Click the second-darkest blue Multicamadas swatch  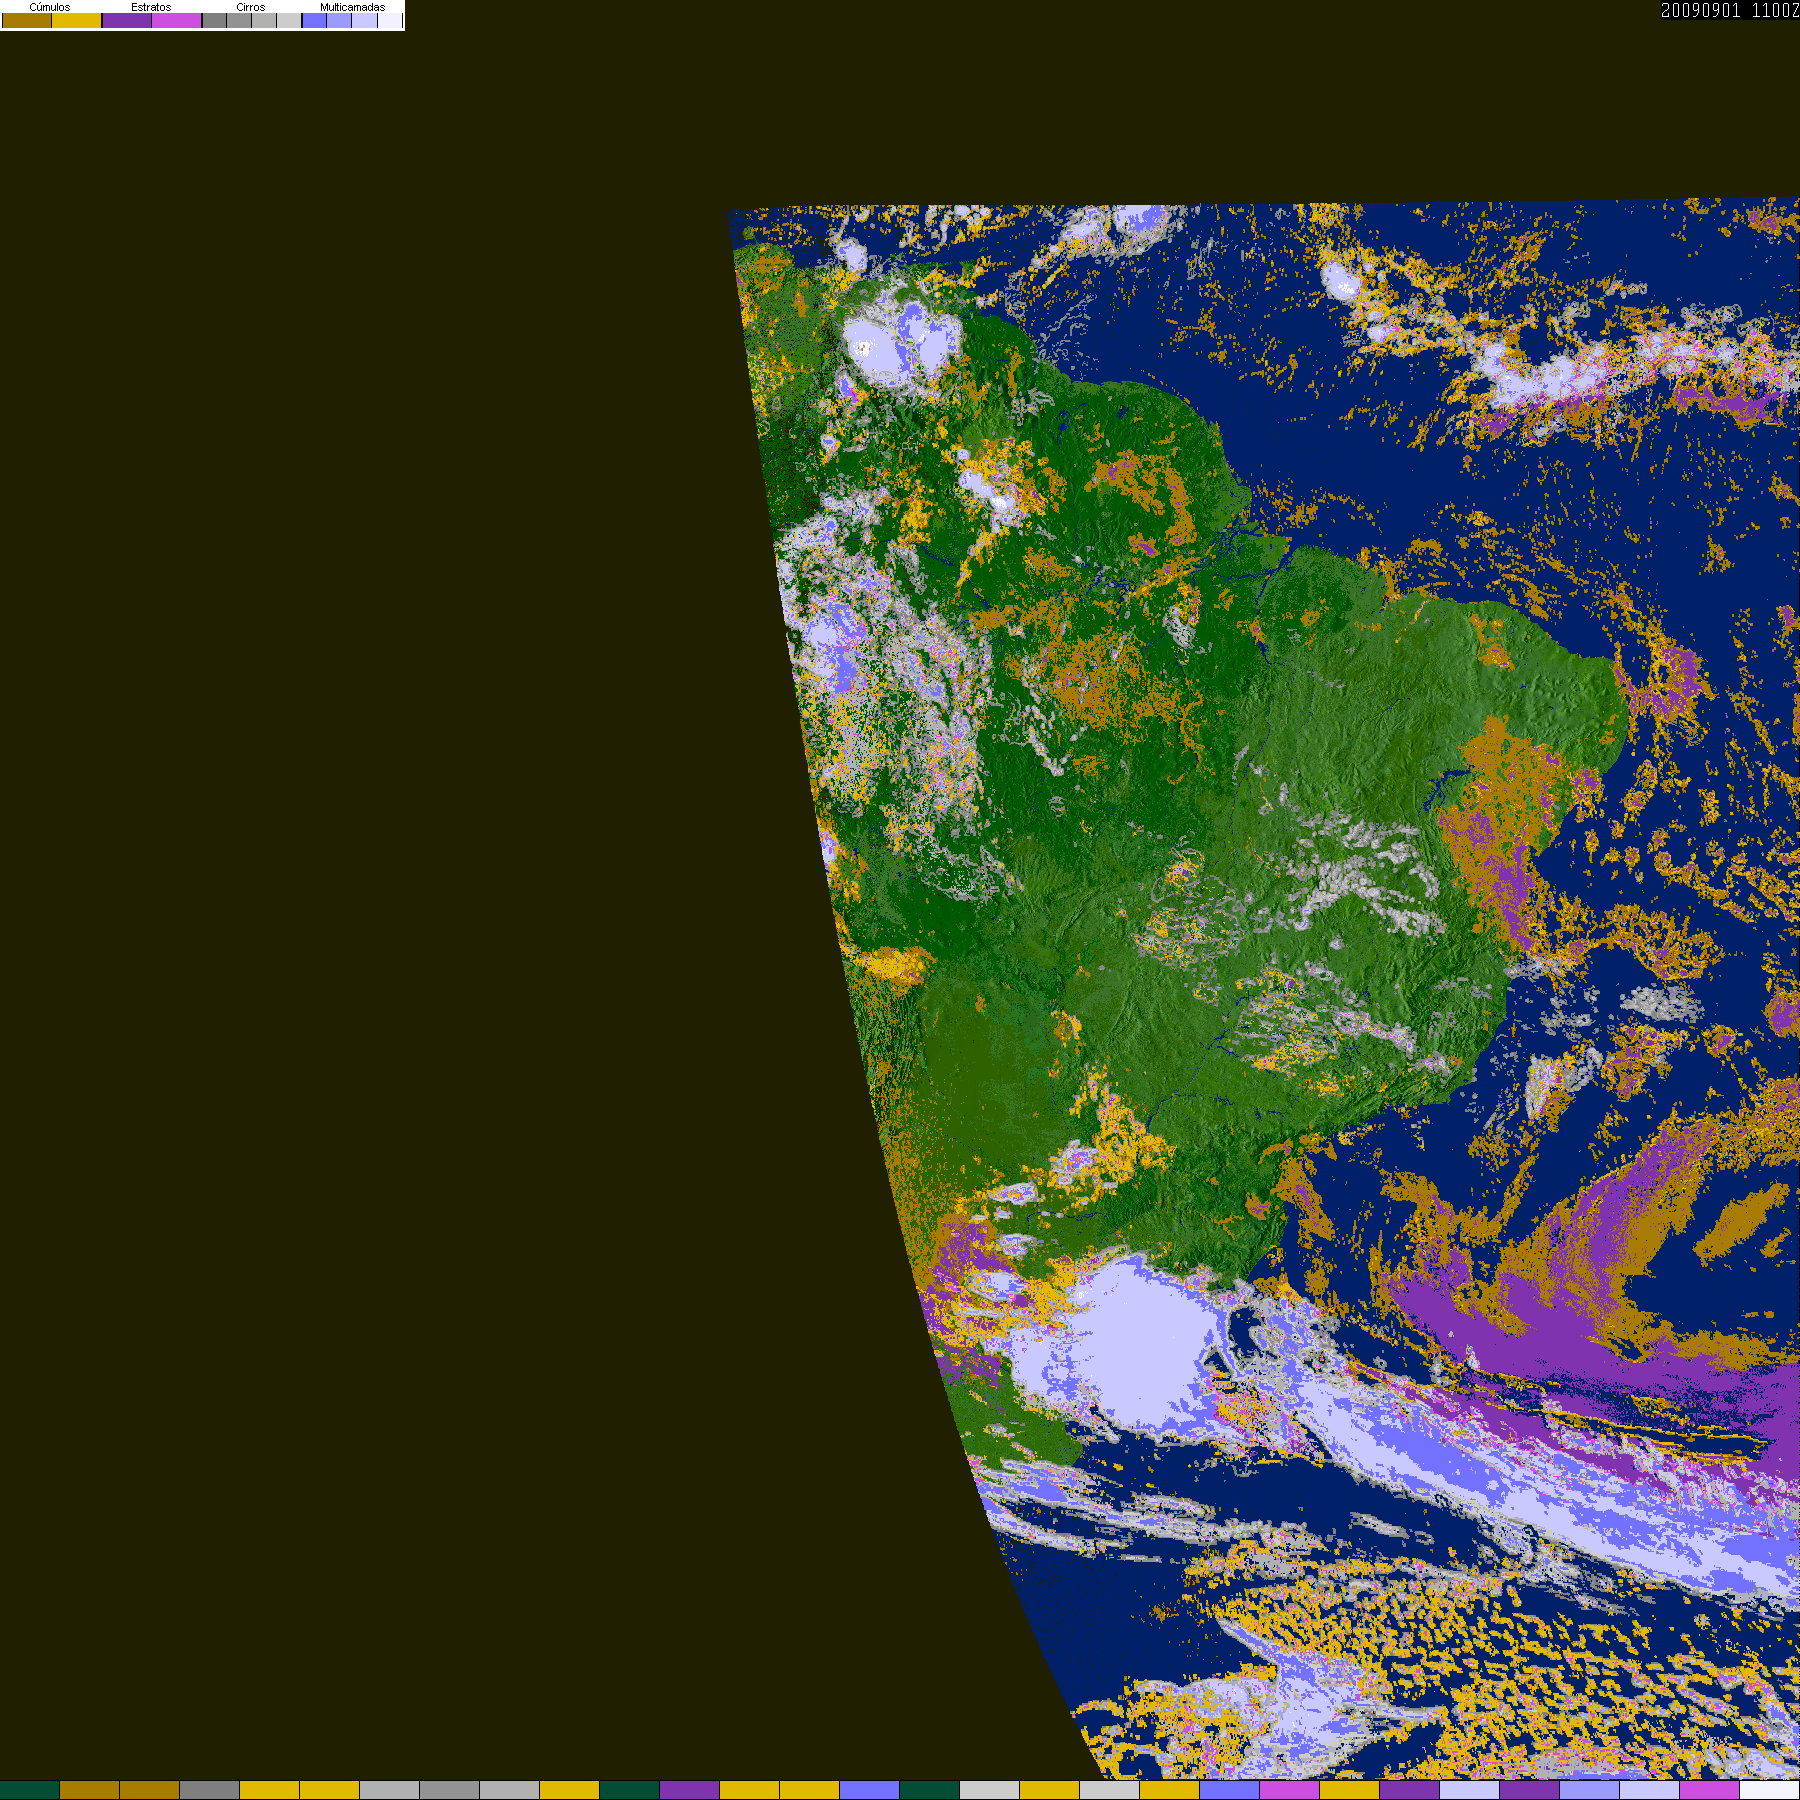[339, 20]
